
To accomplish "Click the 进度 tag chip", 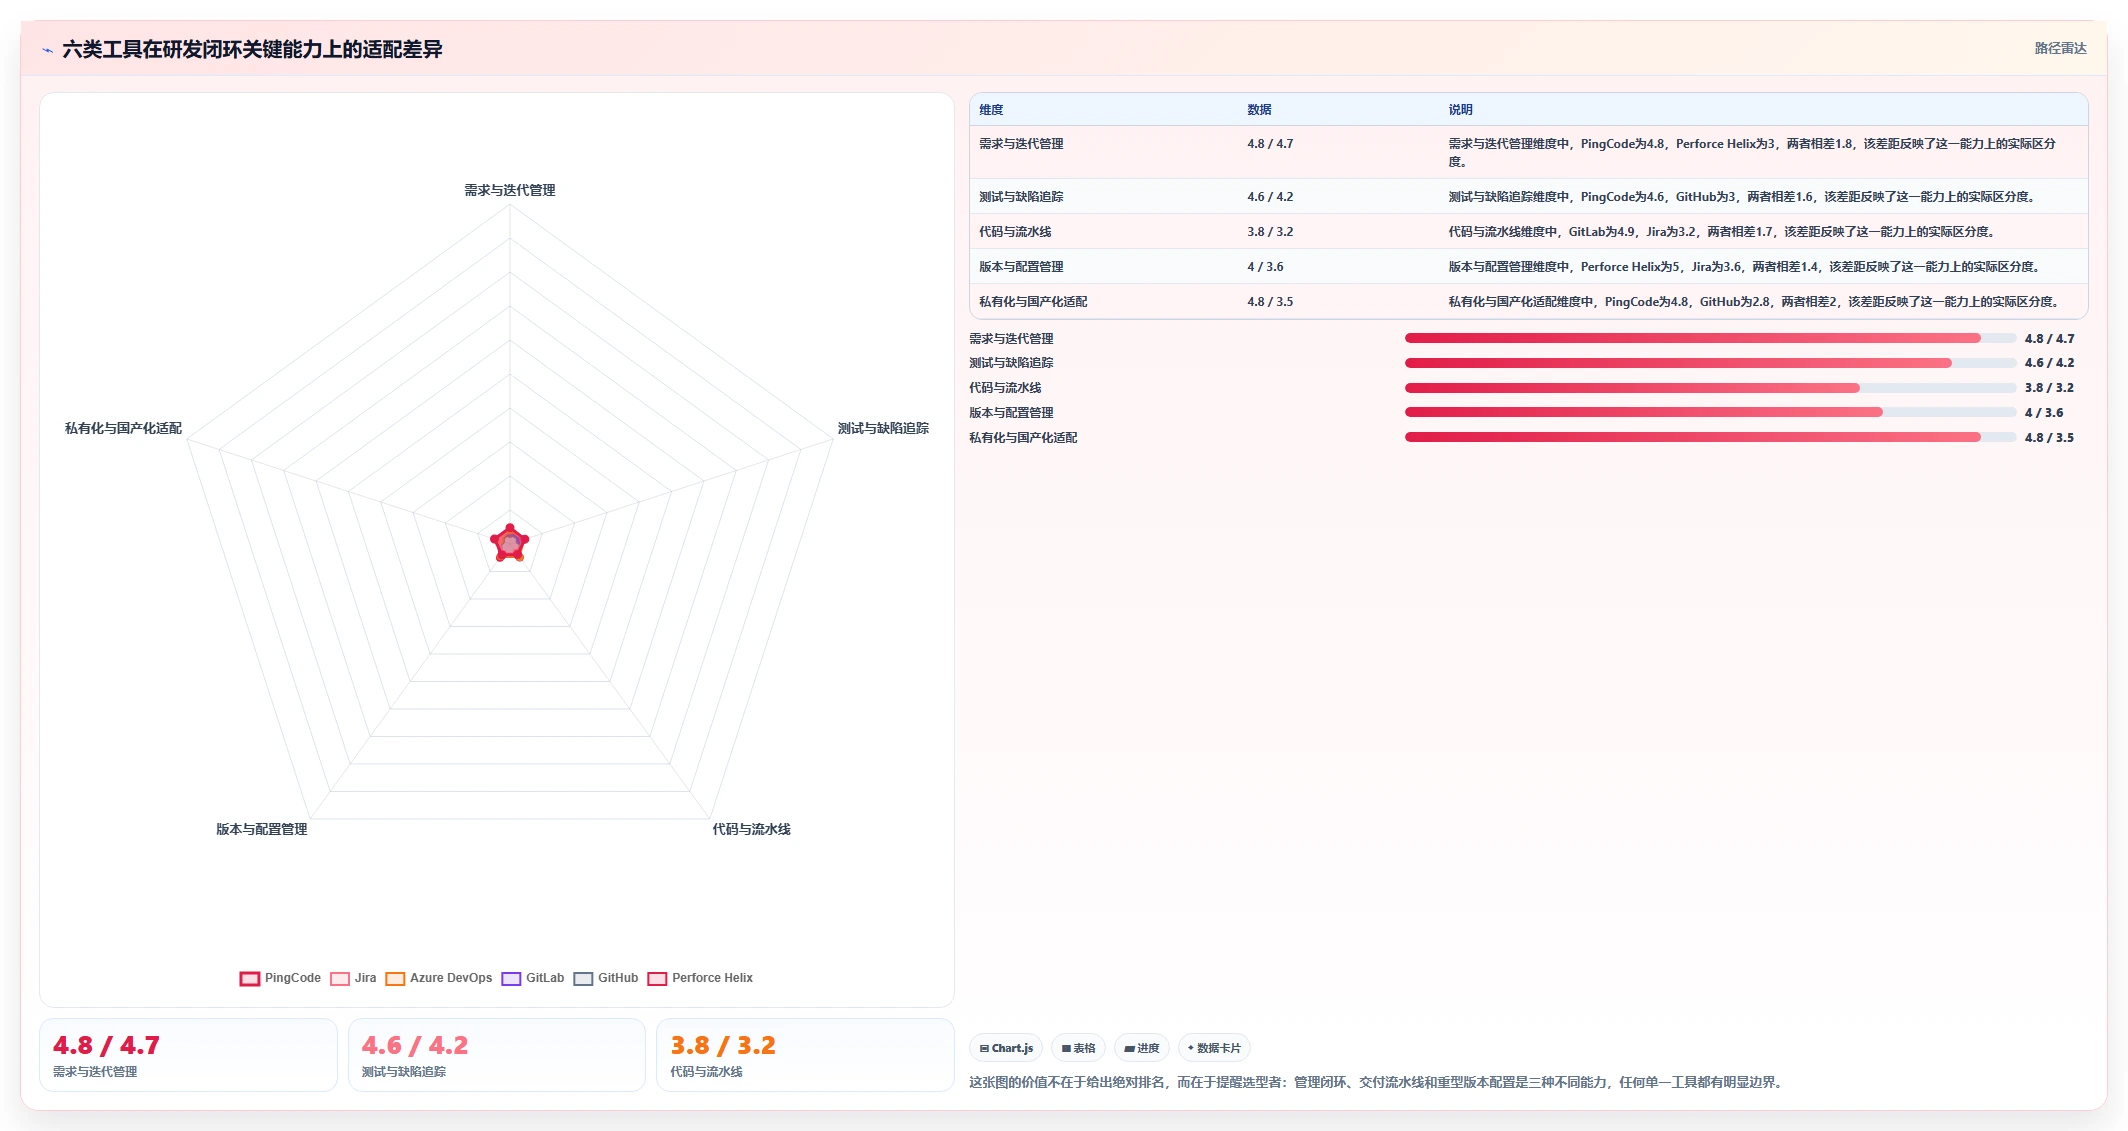I will (1141, 1048).
